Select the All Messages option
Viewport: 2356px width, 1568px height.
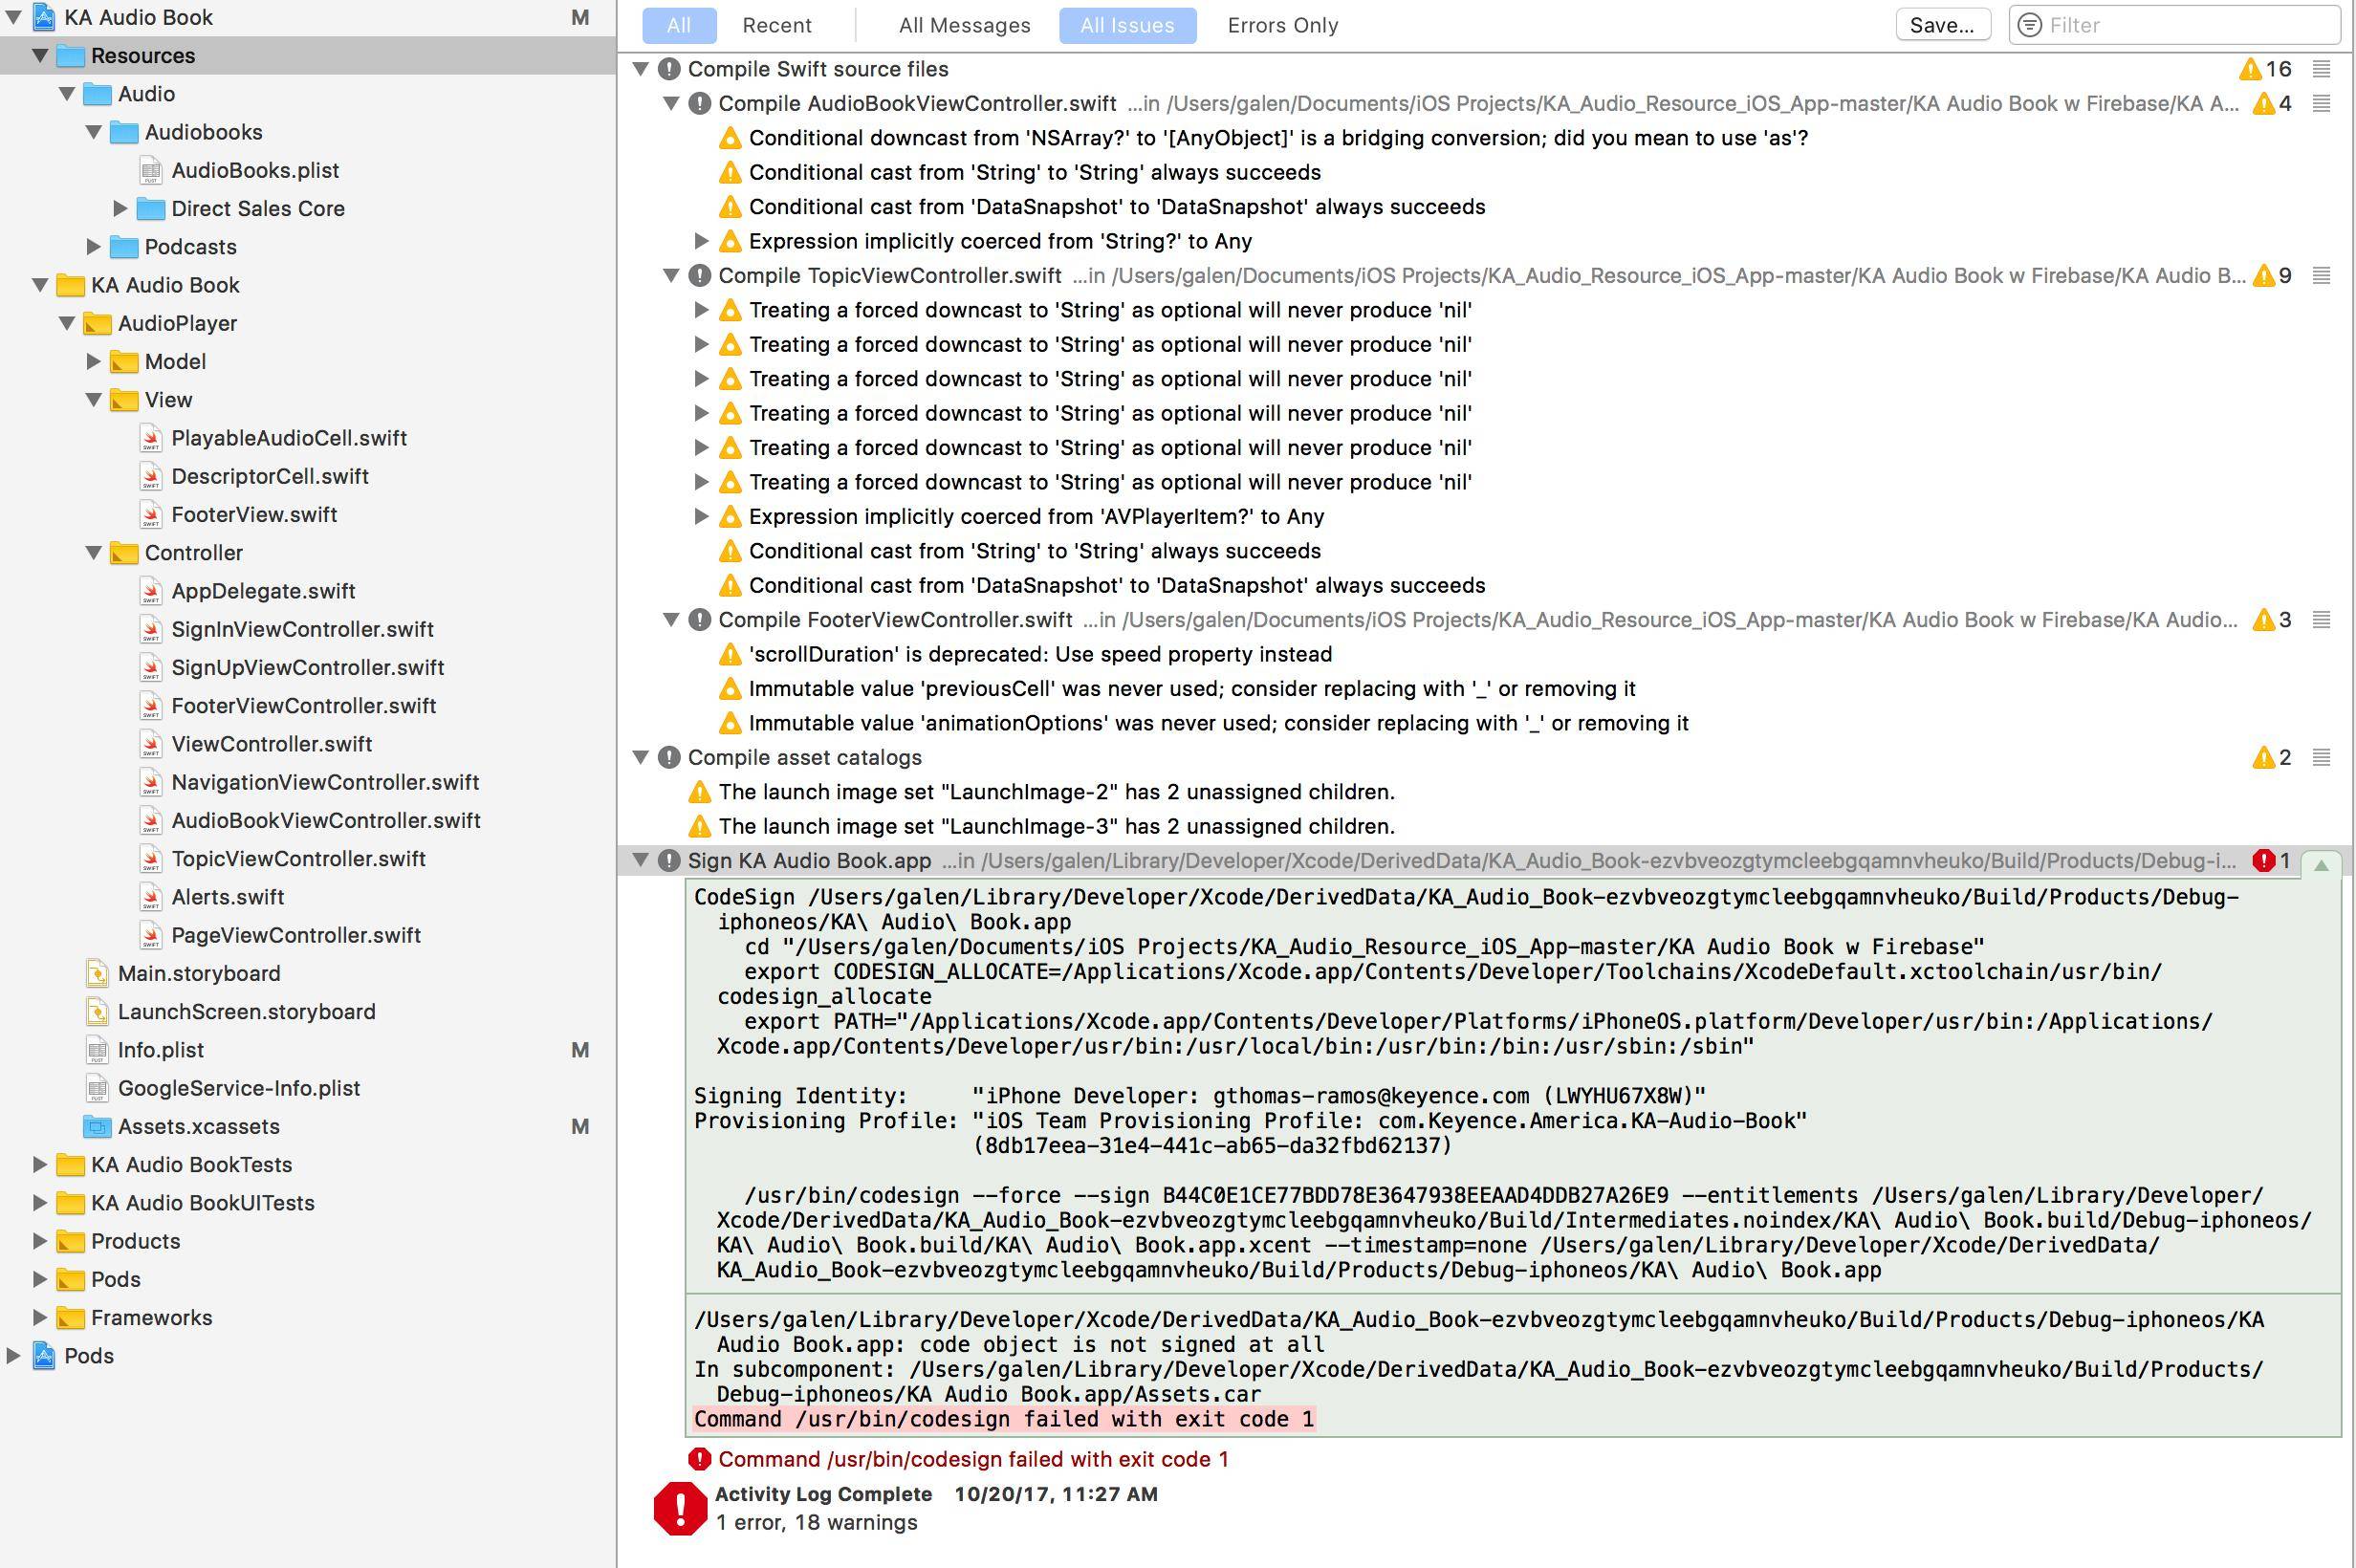tap(964, 25)
